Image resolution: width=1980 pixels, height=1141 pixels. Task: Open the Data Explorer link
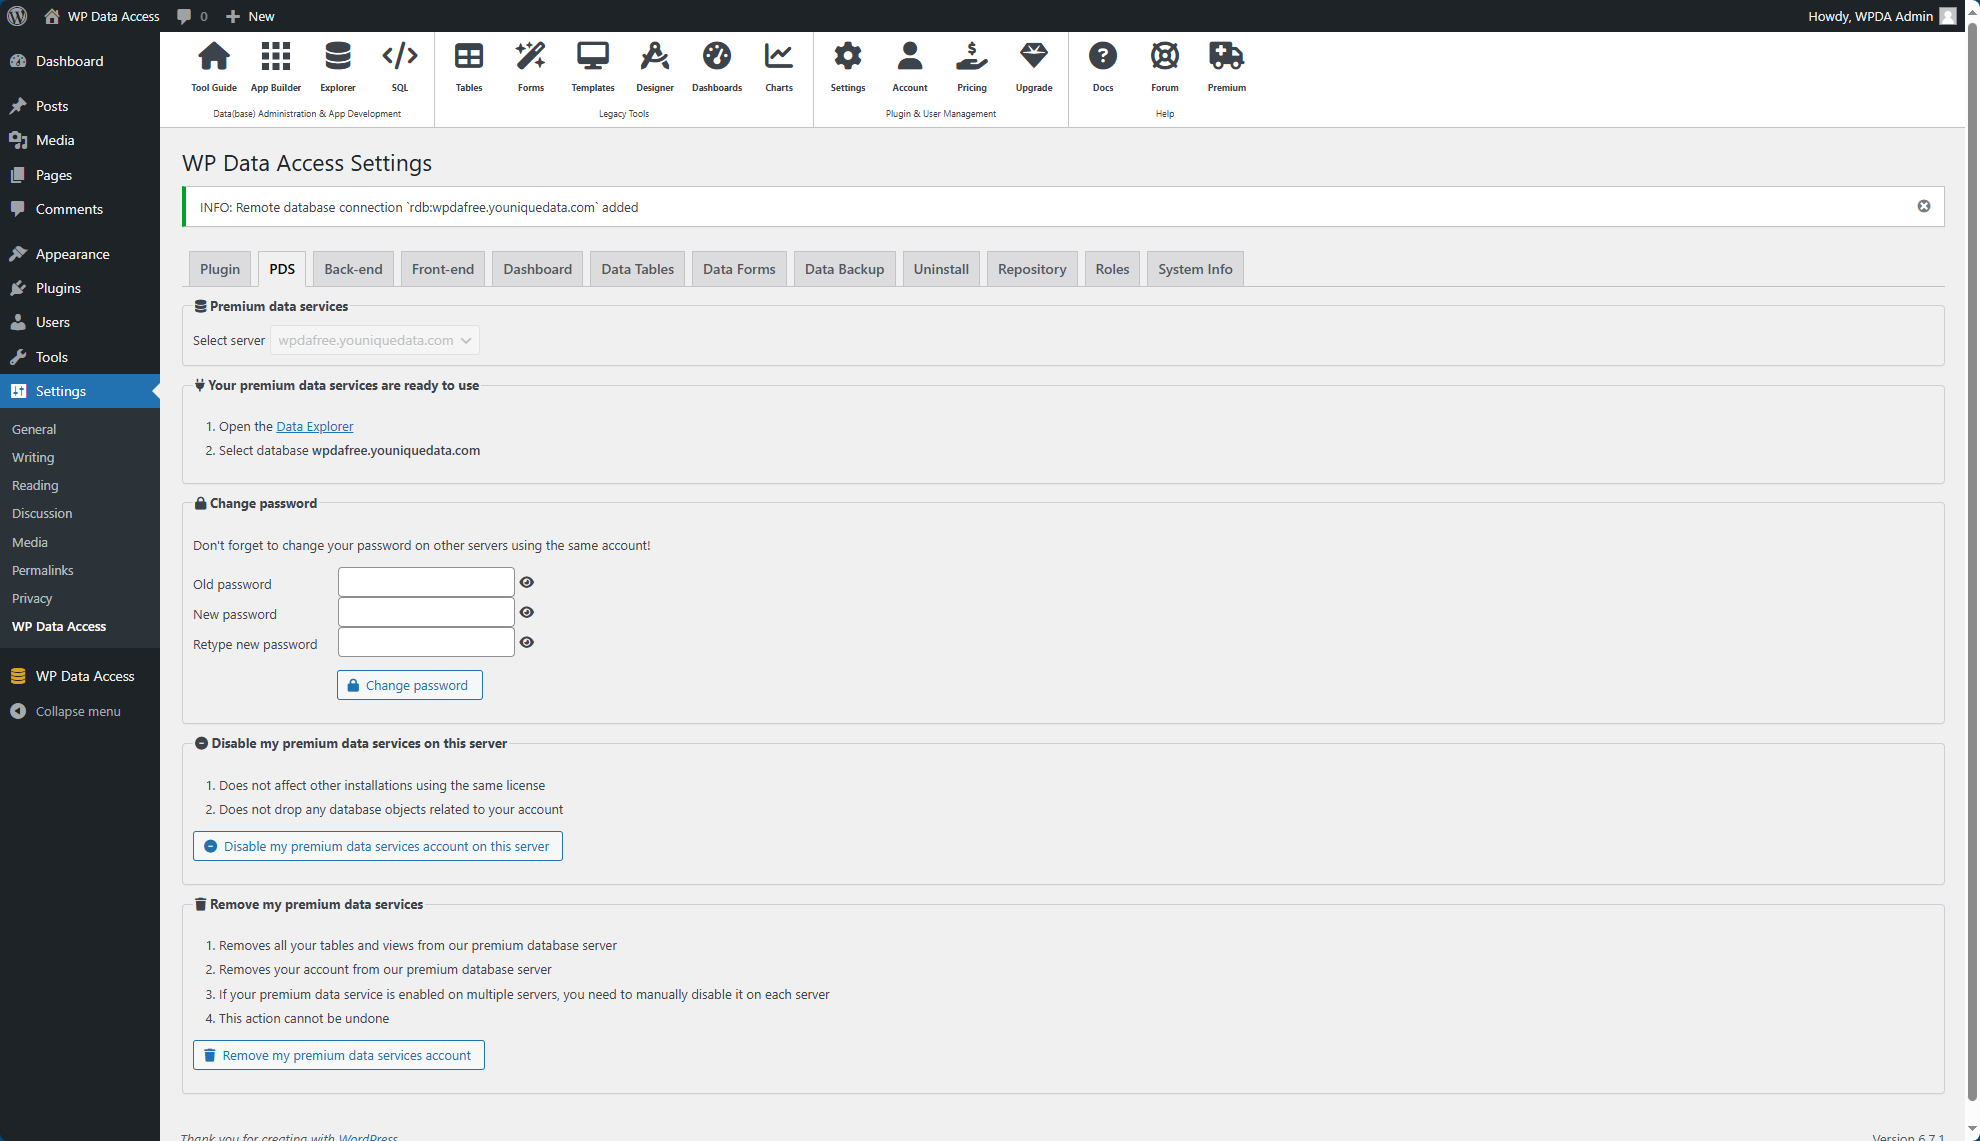pyautogui.click(x=314, y=426)
